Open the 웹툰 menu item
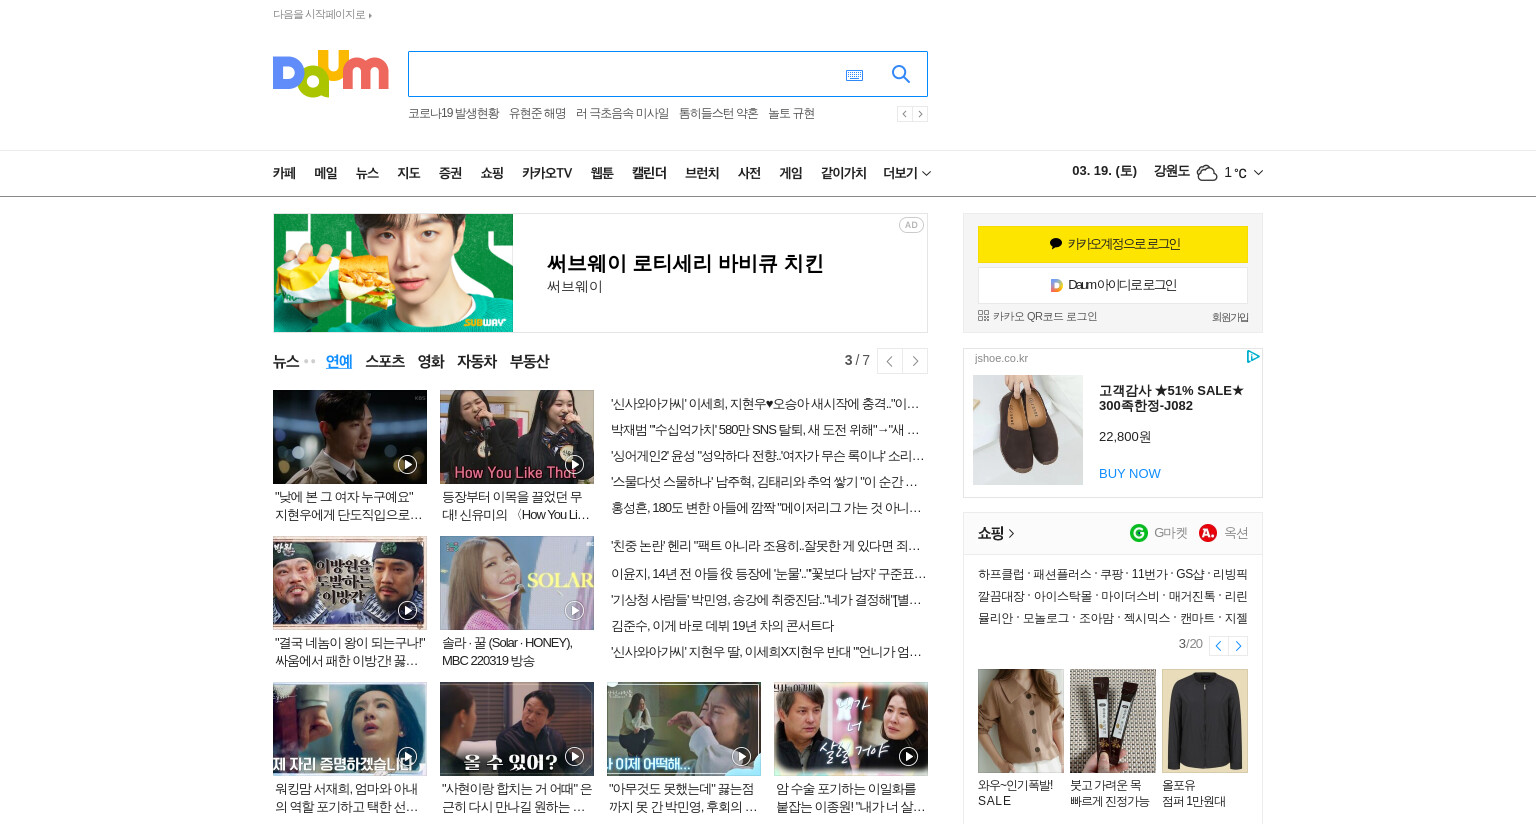Viewport: 1536px width, 824px height. click(x=602, y=173)
